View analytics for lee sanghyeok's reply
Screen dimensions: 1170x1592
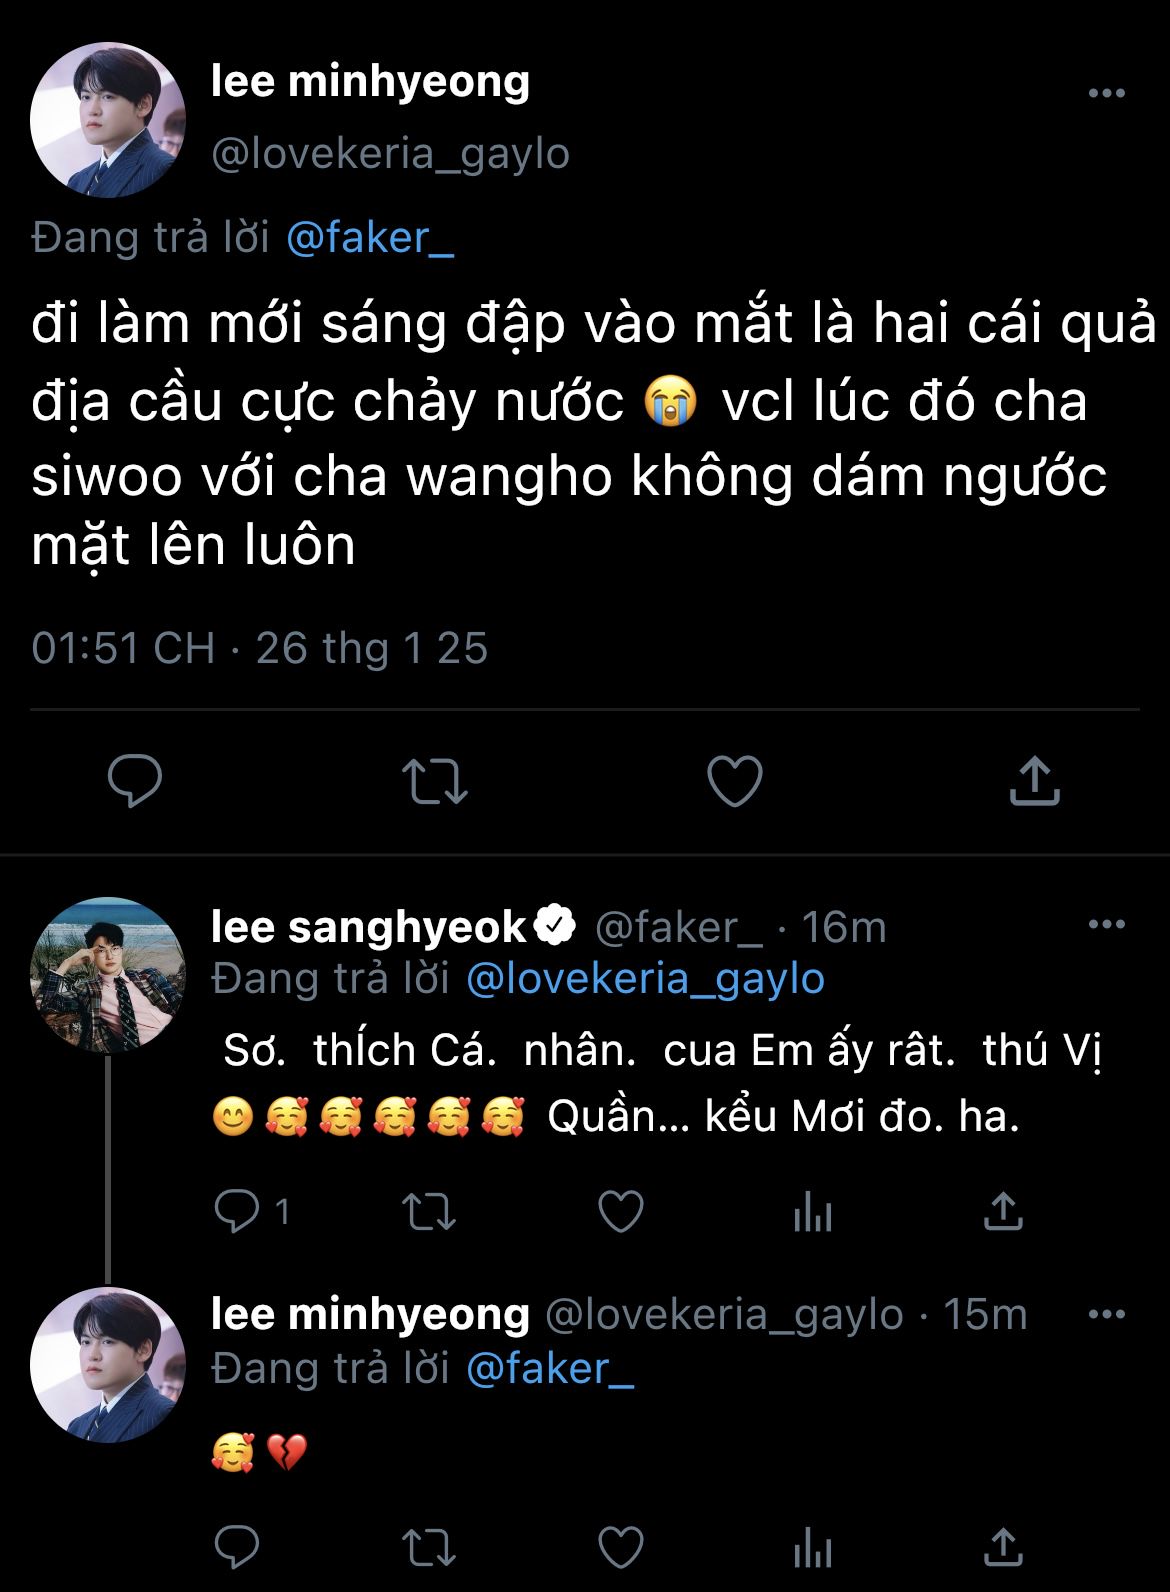(x=812, y=1212)
